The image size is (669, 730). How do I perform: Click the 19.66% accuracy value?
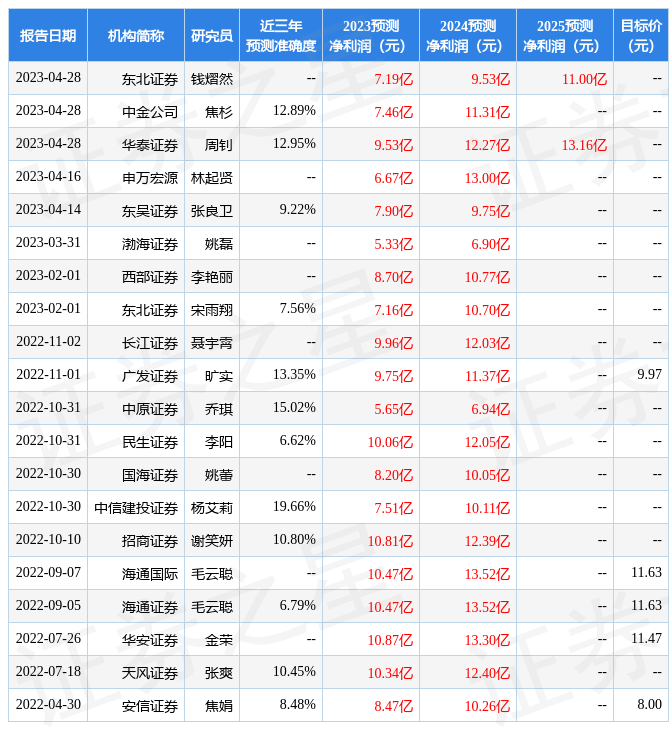point(294,507)
